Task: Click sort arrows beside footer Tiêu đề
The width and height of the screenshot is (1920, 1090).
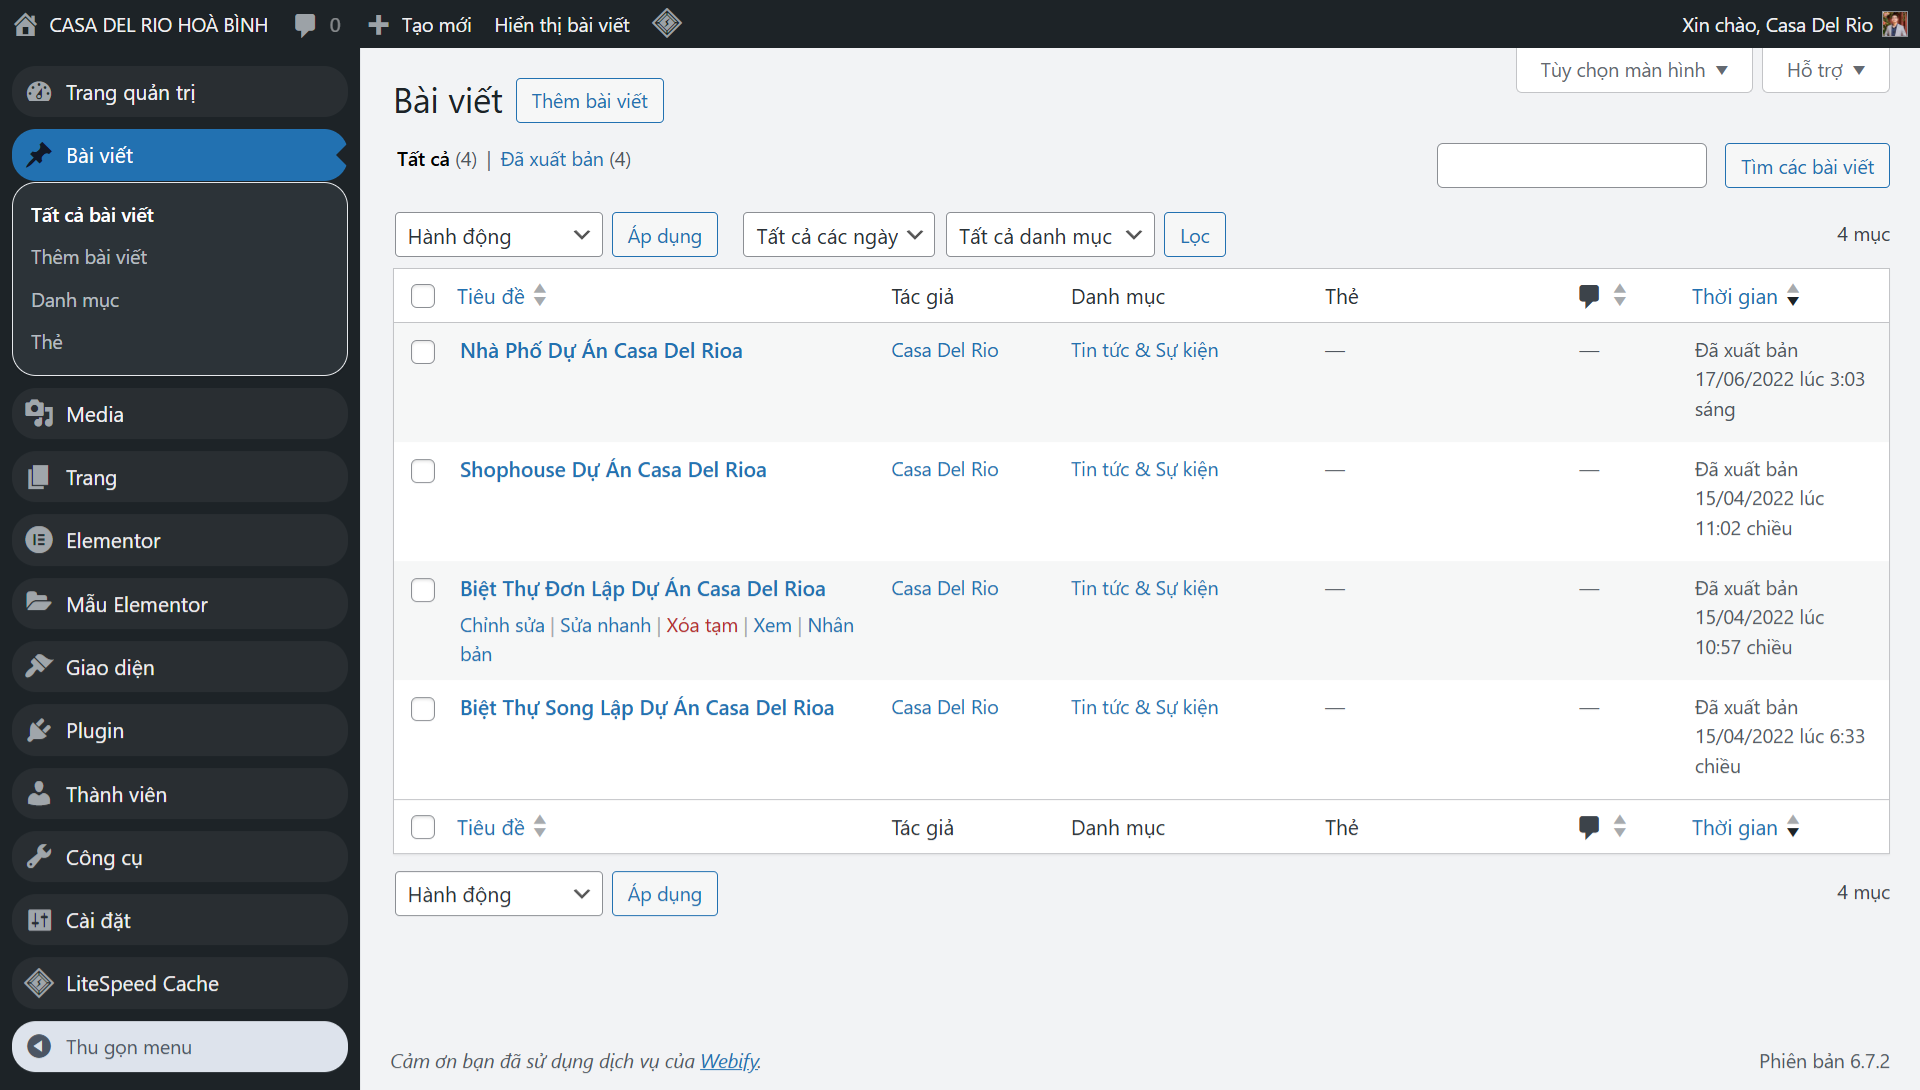Action: point(540,826)
